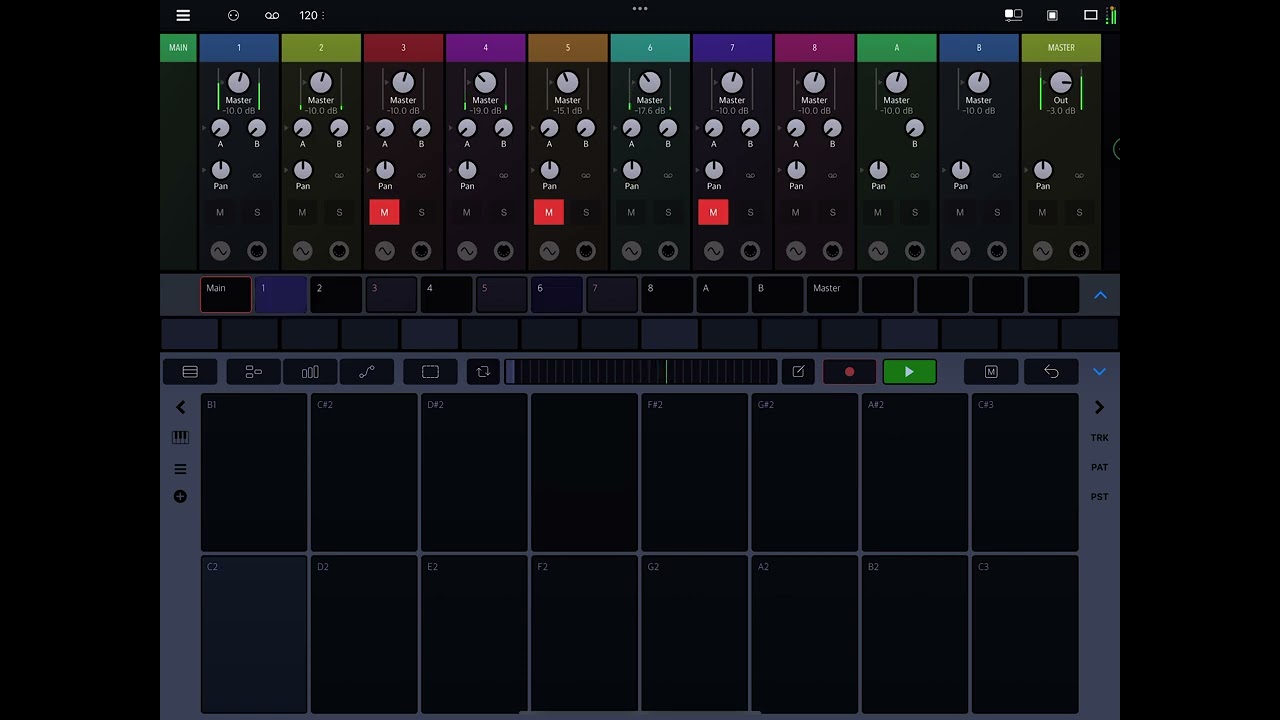Unmute channel 3 with its red M button
This screenshot has width=1280, height=720.
point(384,212)
